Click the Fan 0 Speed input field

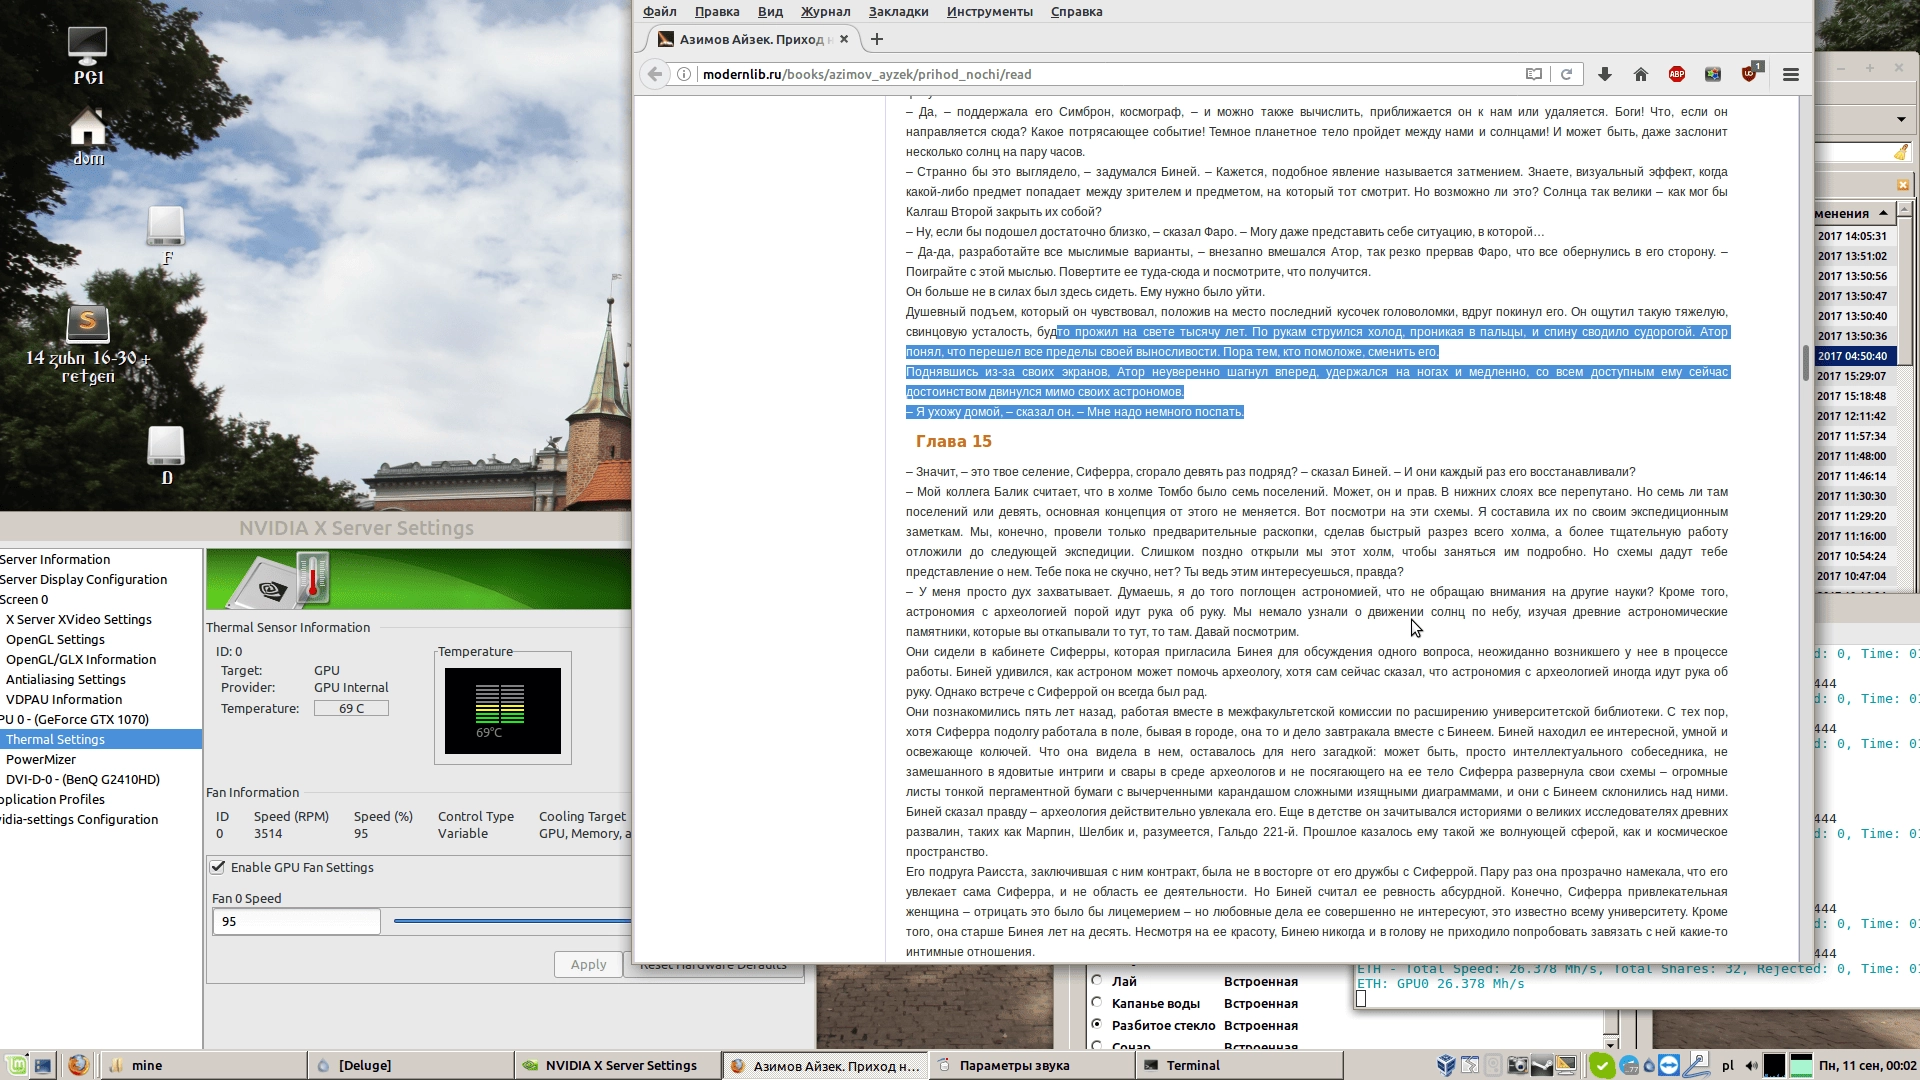coord(296,921)
